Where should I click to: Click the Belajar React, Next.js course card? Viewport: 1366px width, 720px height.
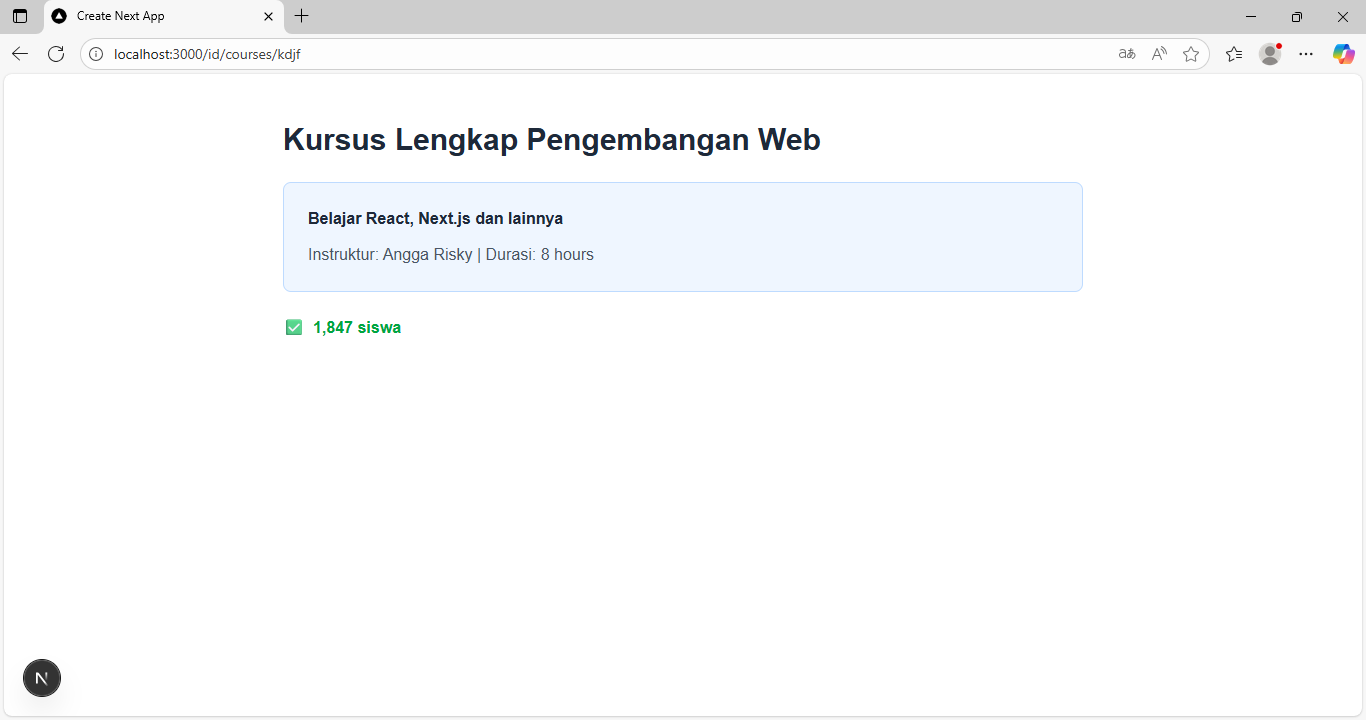point(682,237)
